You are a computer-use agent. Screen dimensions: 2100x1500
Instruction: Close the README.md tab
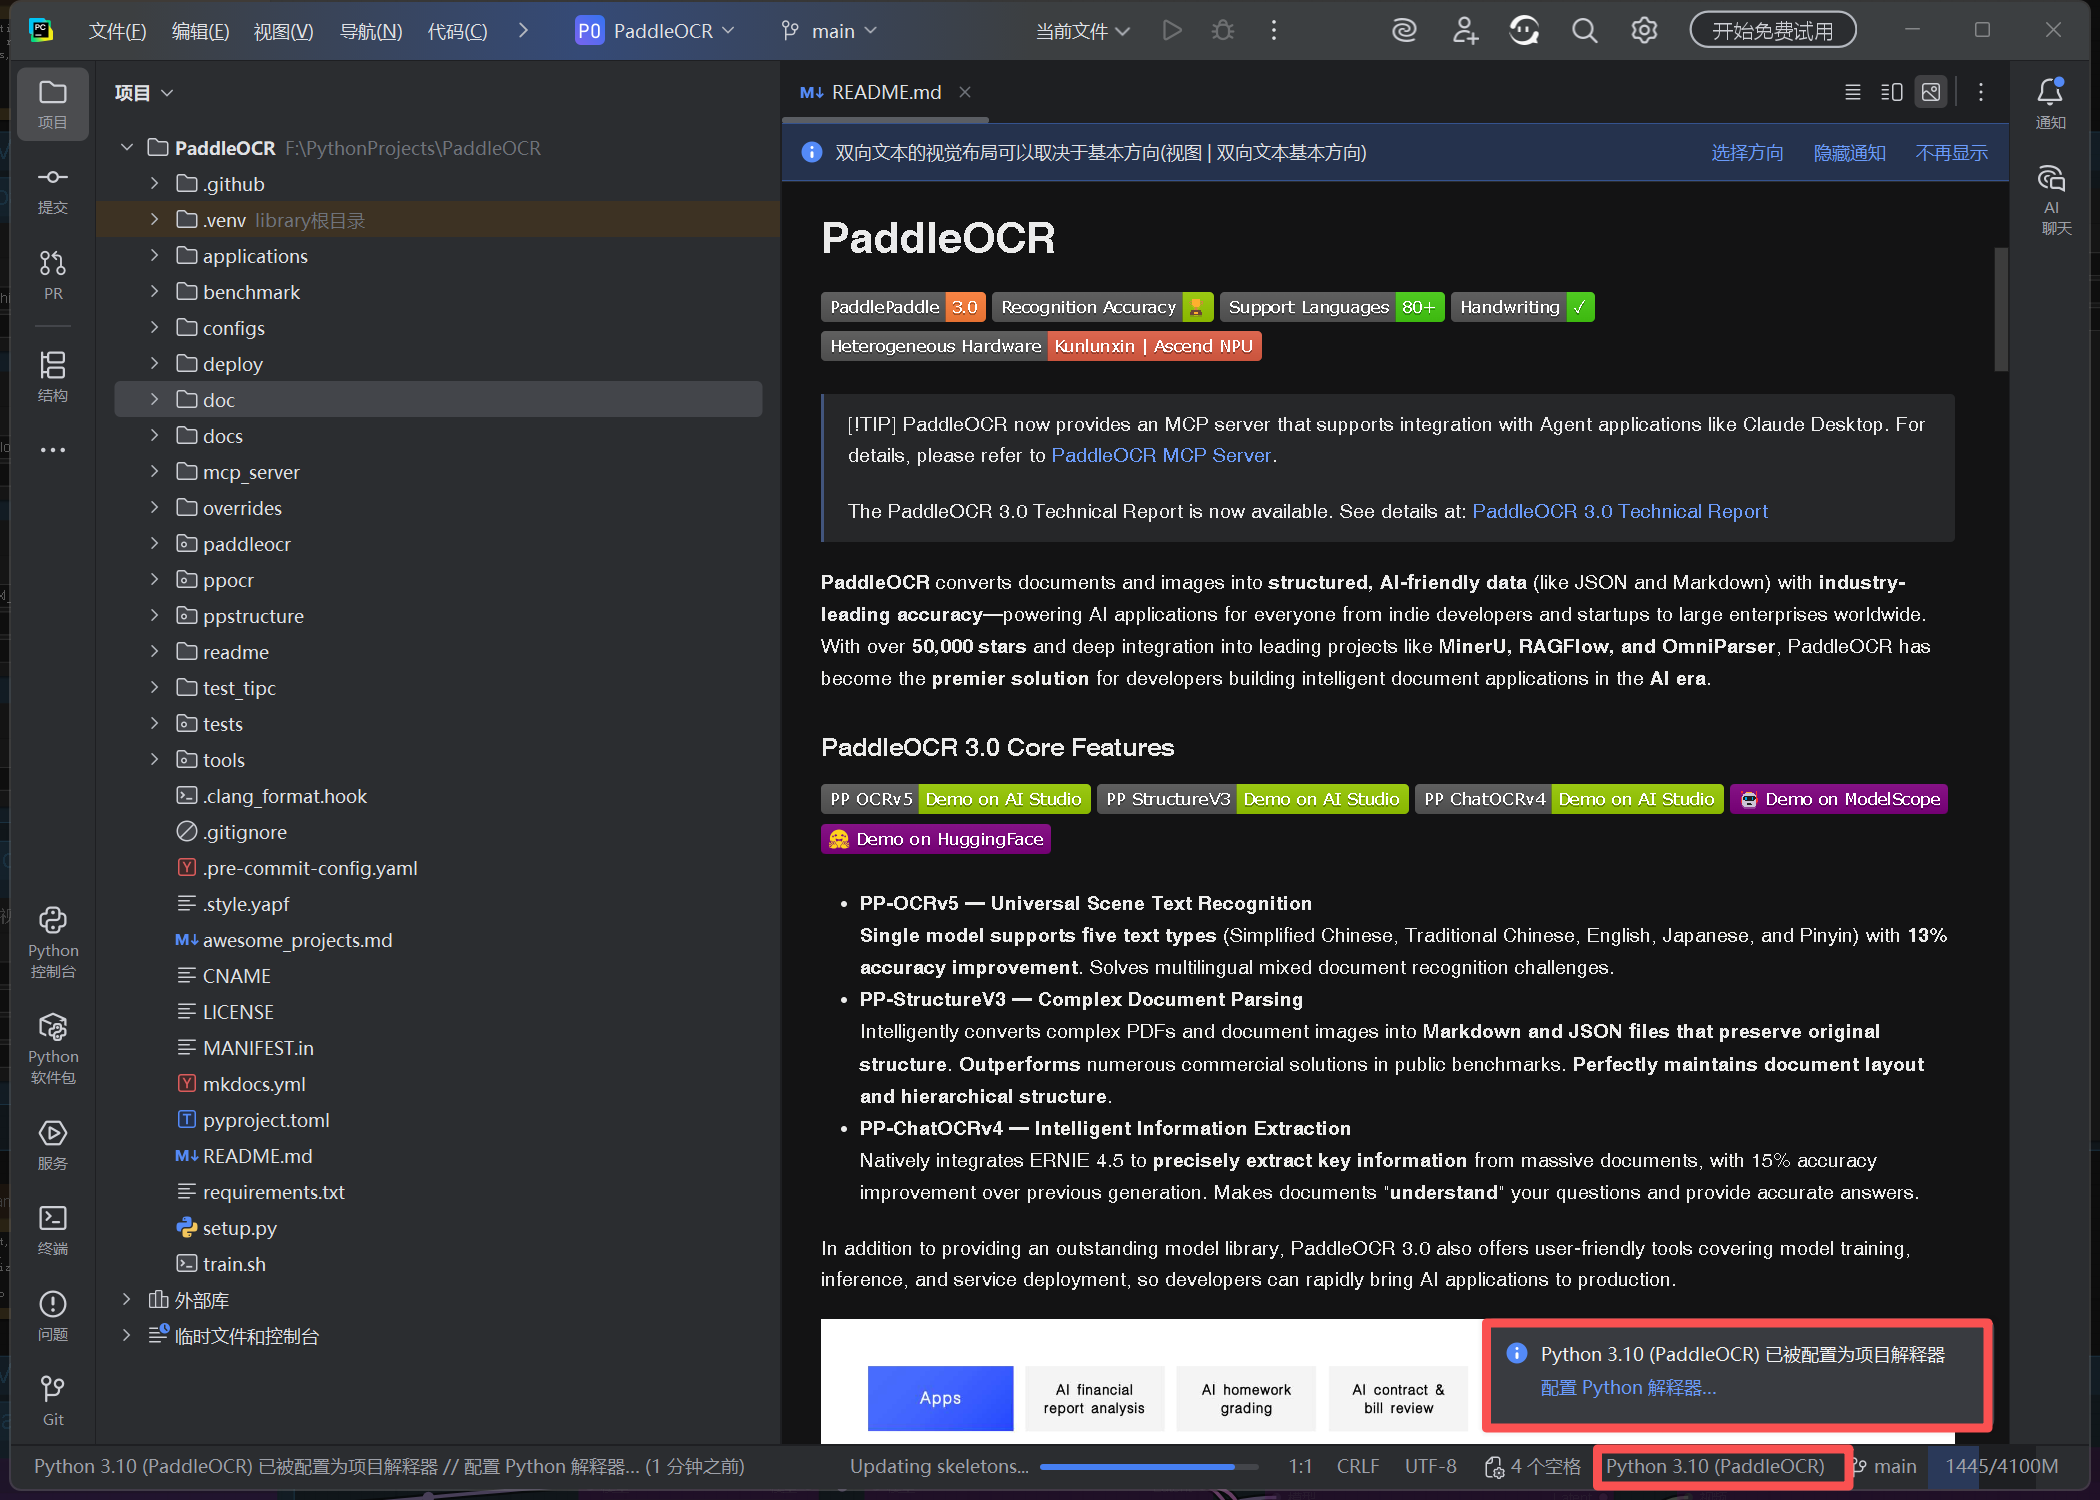pyautogui.click(x=965, y=92)
